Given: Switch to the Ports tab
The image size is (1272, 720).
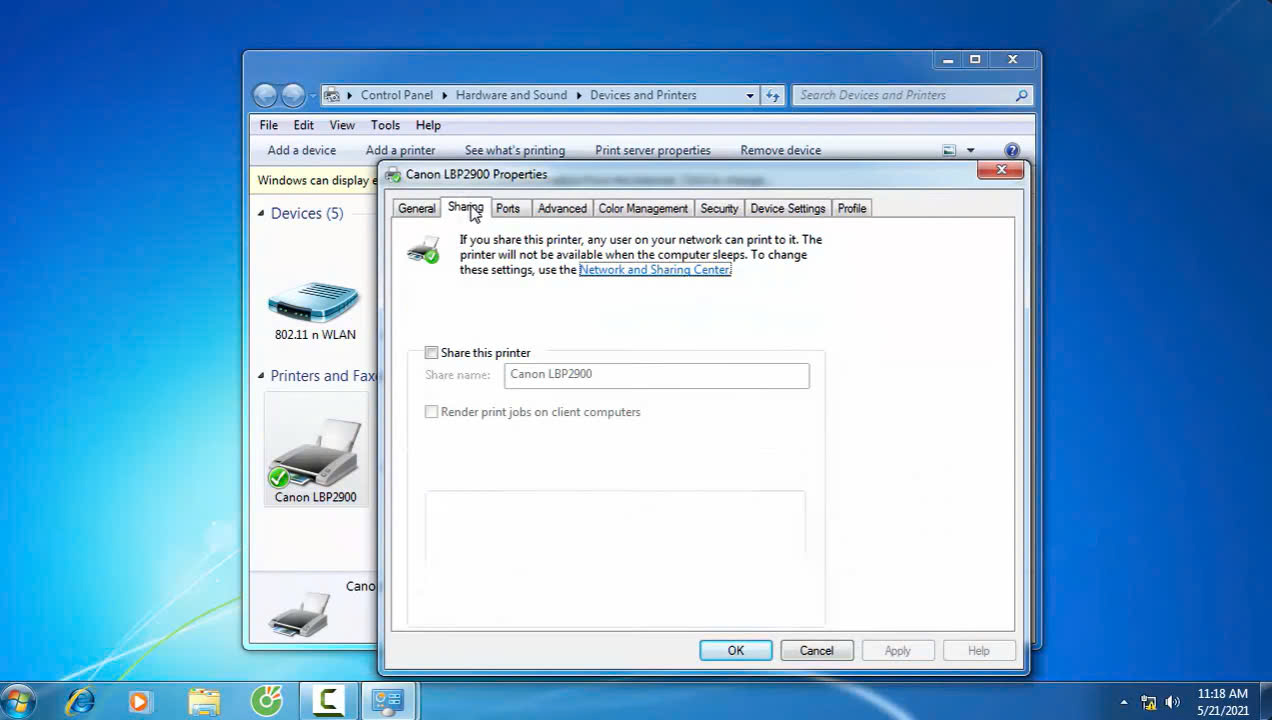Looking at the screenshot, I should (x=507, y=208).
